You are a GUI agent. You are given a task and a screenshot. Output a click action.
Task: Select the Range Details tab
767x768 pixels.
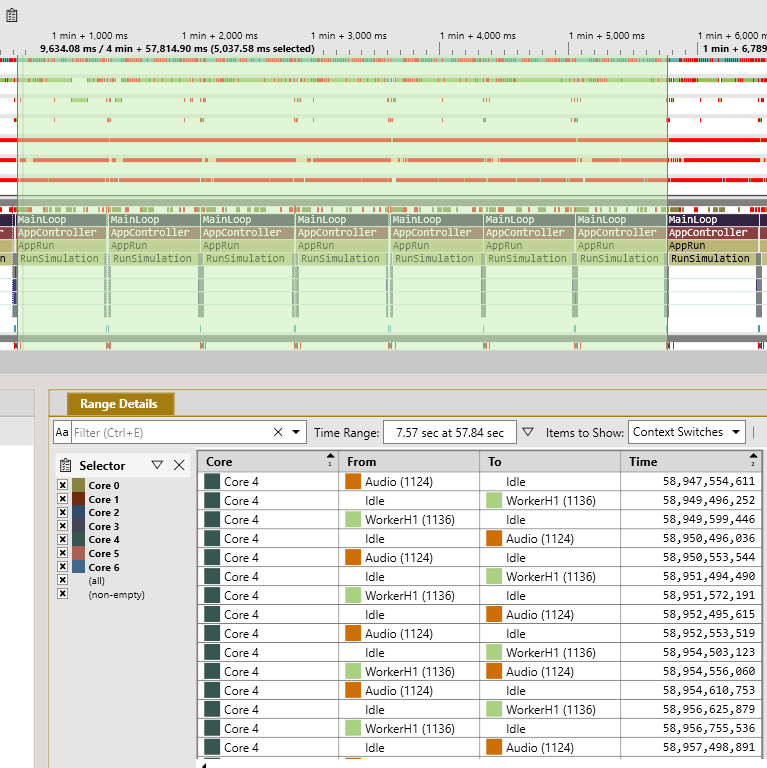[x=120, y=404]
